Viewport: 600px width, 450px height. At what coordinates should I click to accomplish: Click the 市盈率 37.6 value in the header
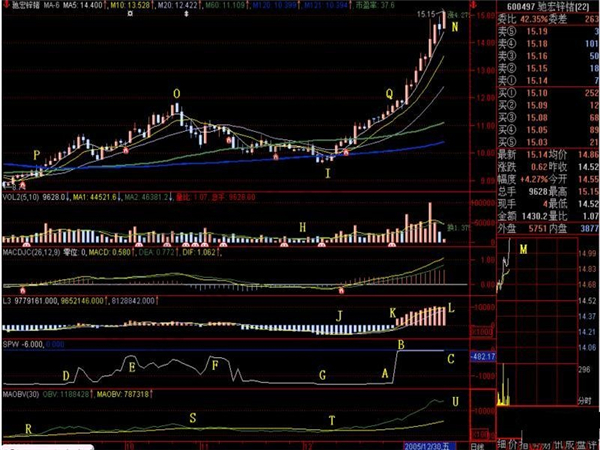point(375,5)
